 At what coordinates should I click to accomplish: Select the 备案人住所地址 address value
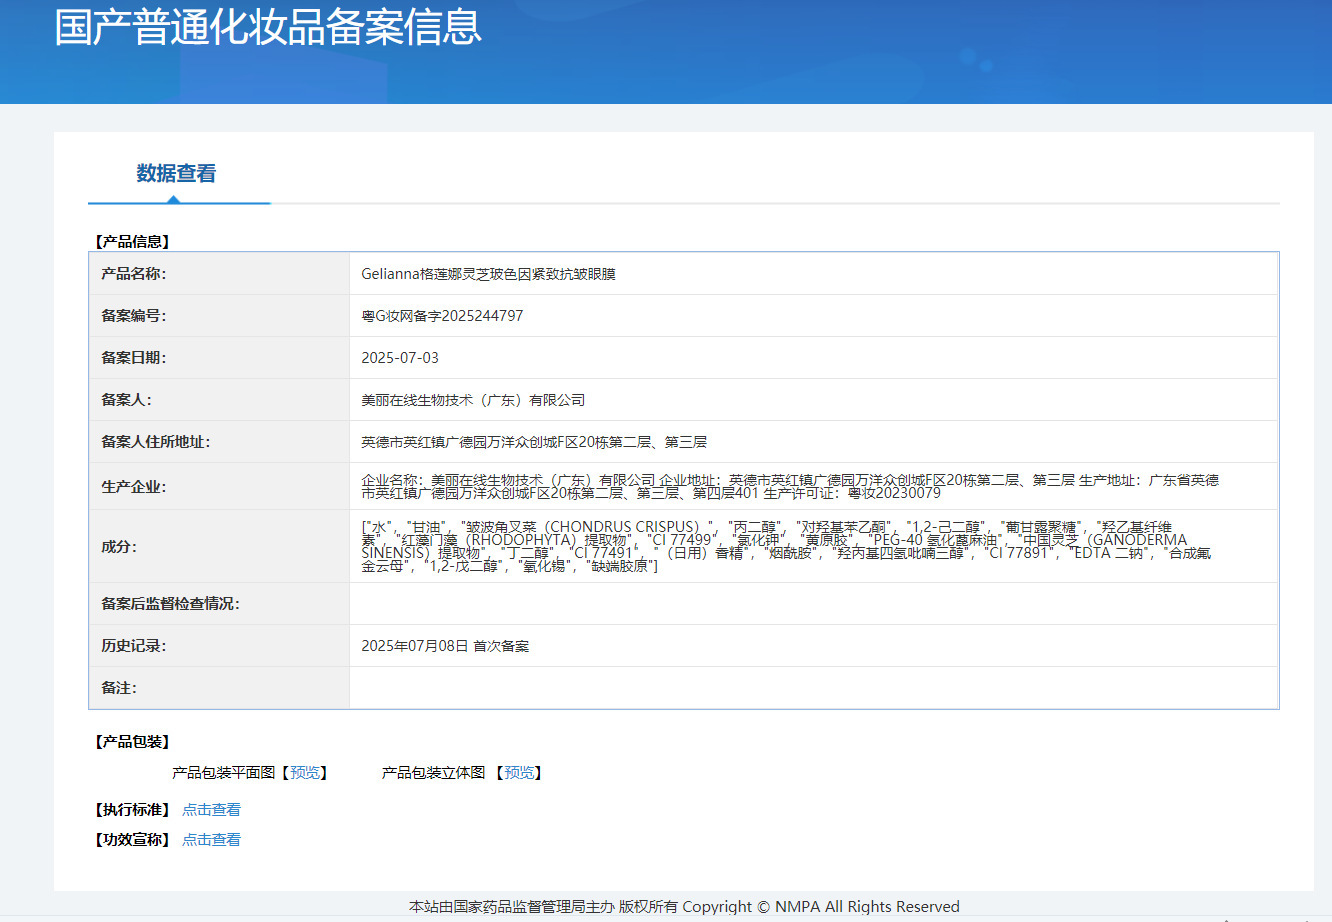(x=534, y=442)
